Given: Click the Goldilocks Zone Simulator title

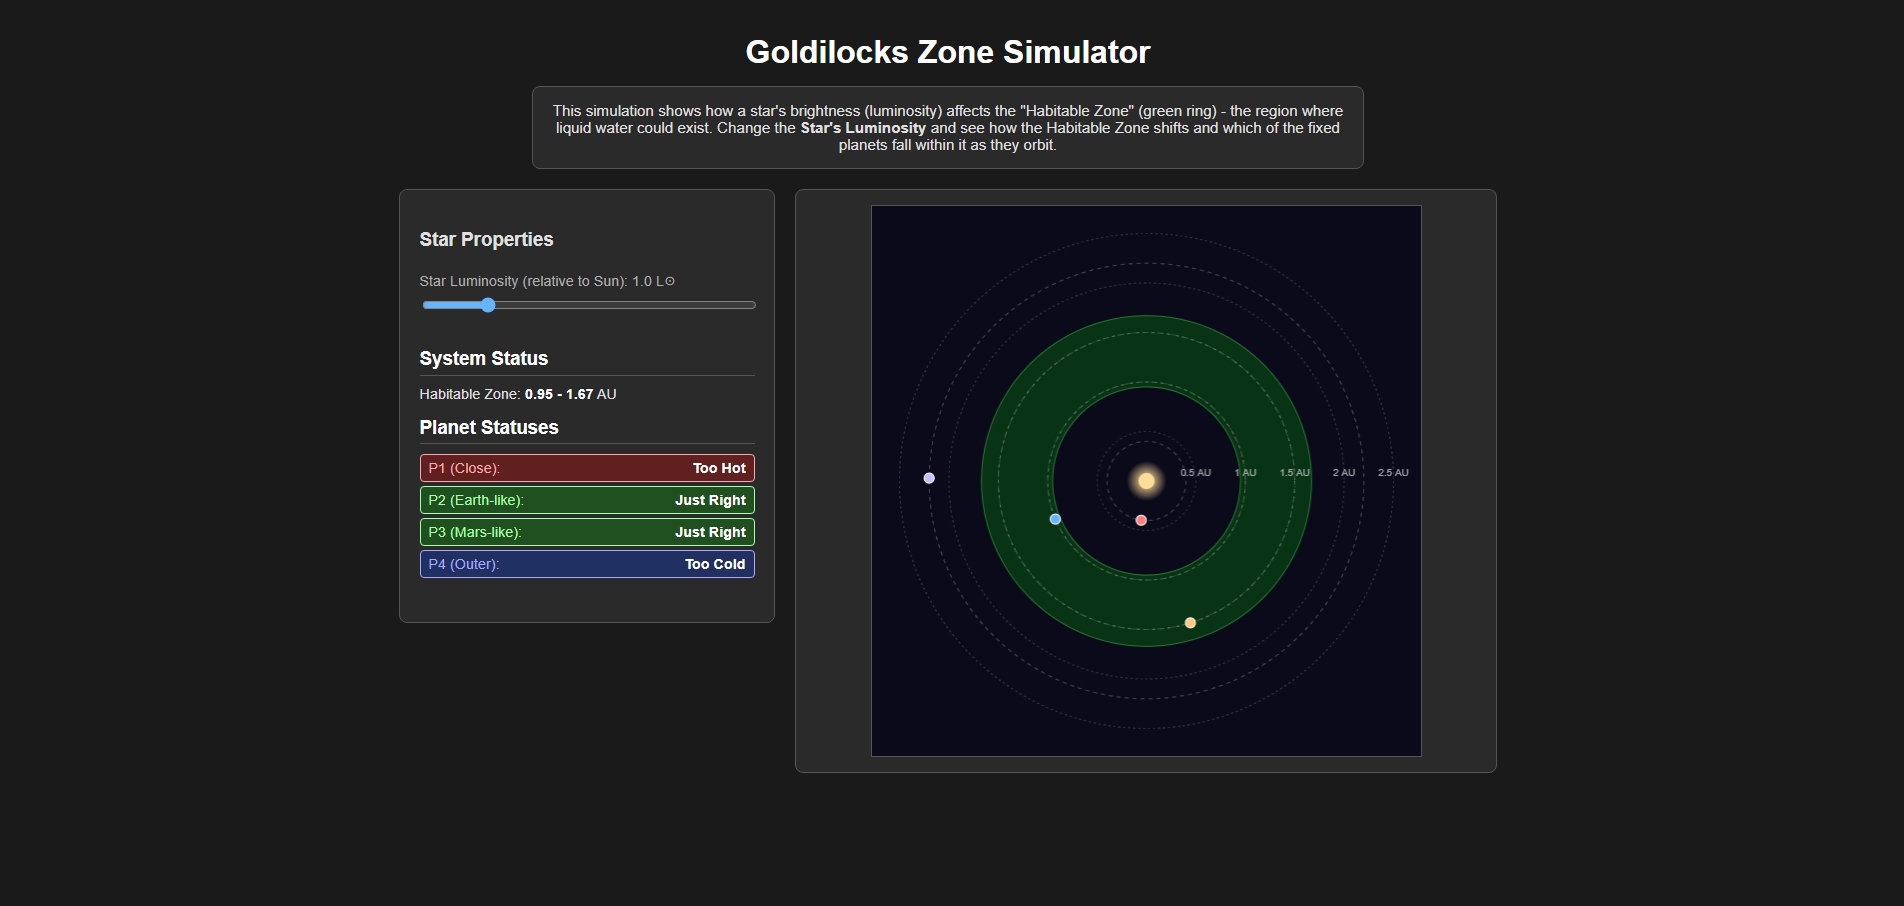Looking at the screenshot, I should click(x=947, y=52).
